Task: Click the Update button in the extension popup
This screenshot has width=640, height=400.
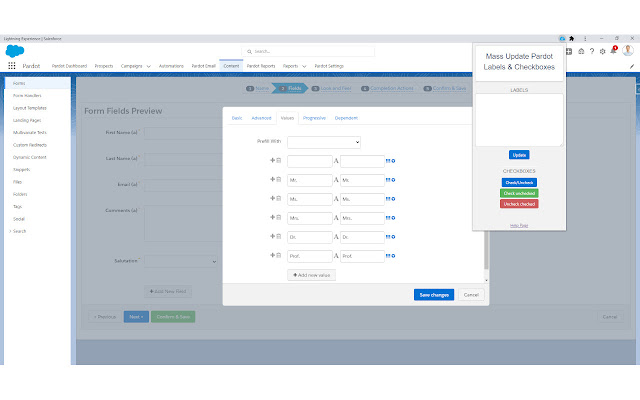Action: [519, 155]
